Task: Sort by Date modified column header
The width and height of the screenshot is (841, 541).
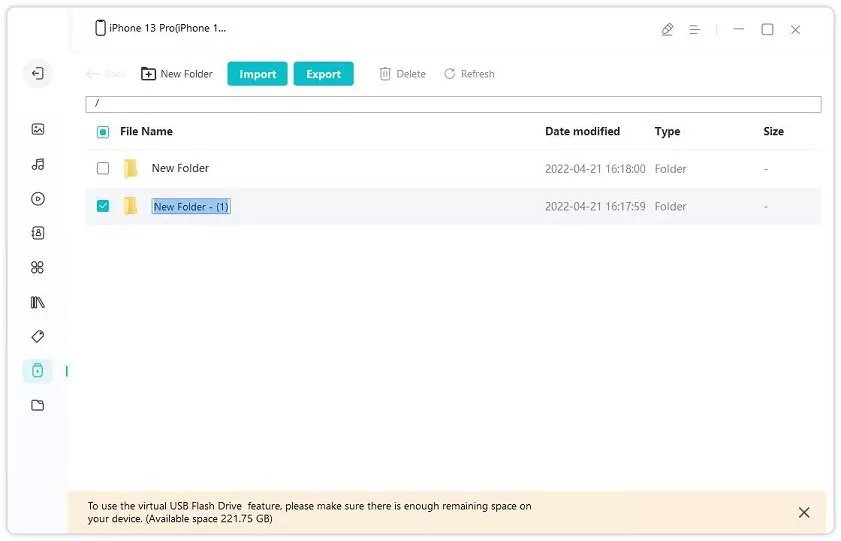Action: pyautogui.click(x=582, y=131)
